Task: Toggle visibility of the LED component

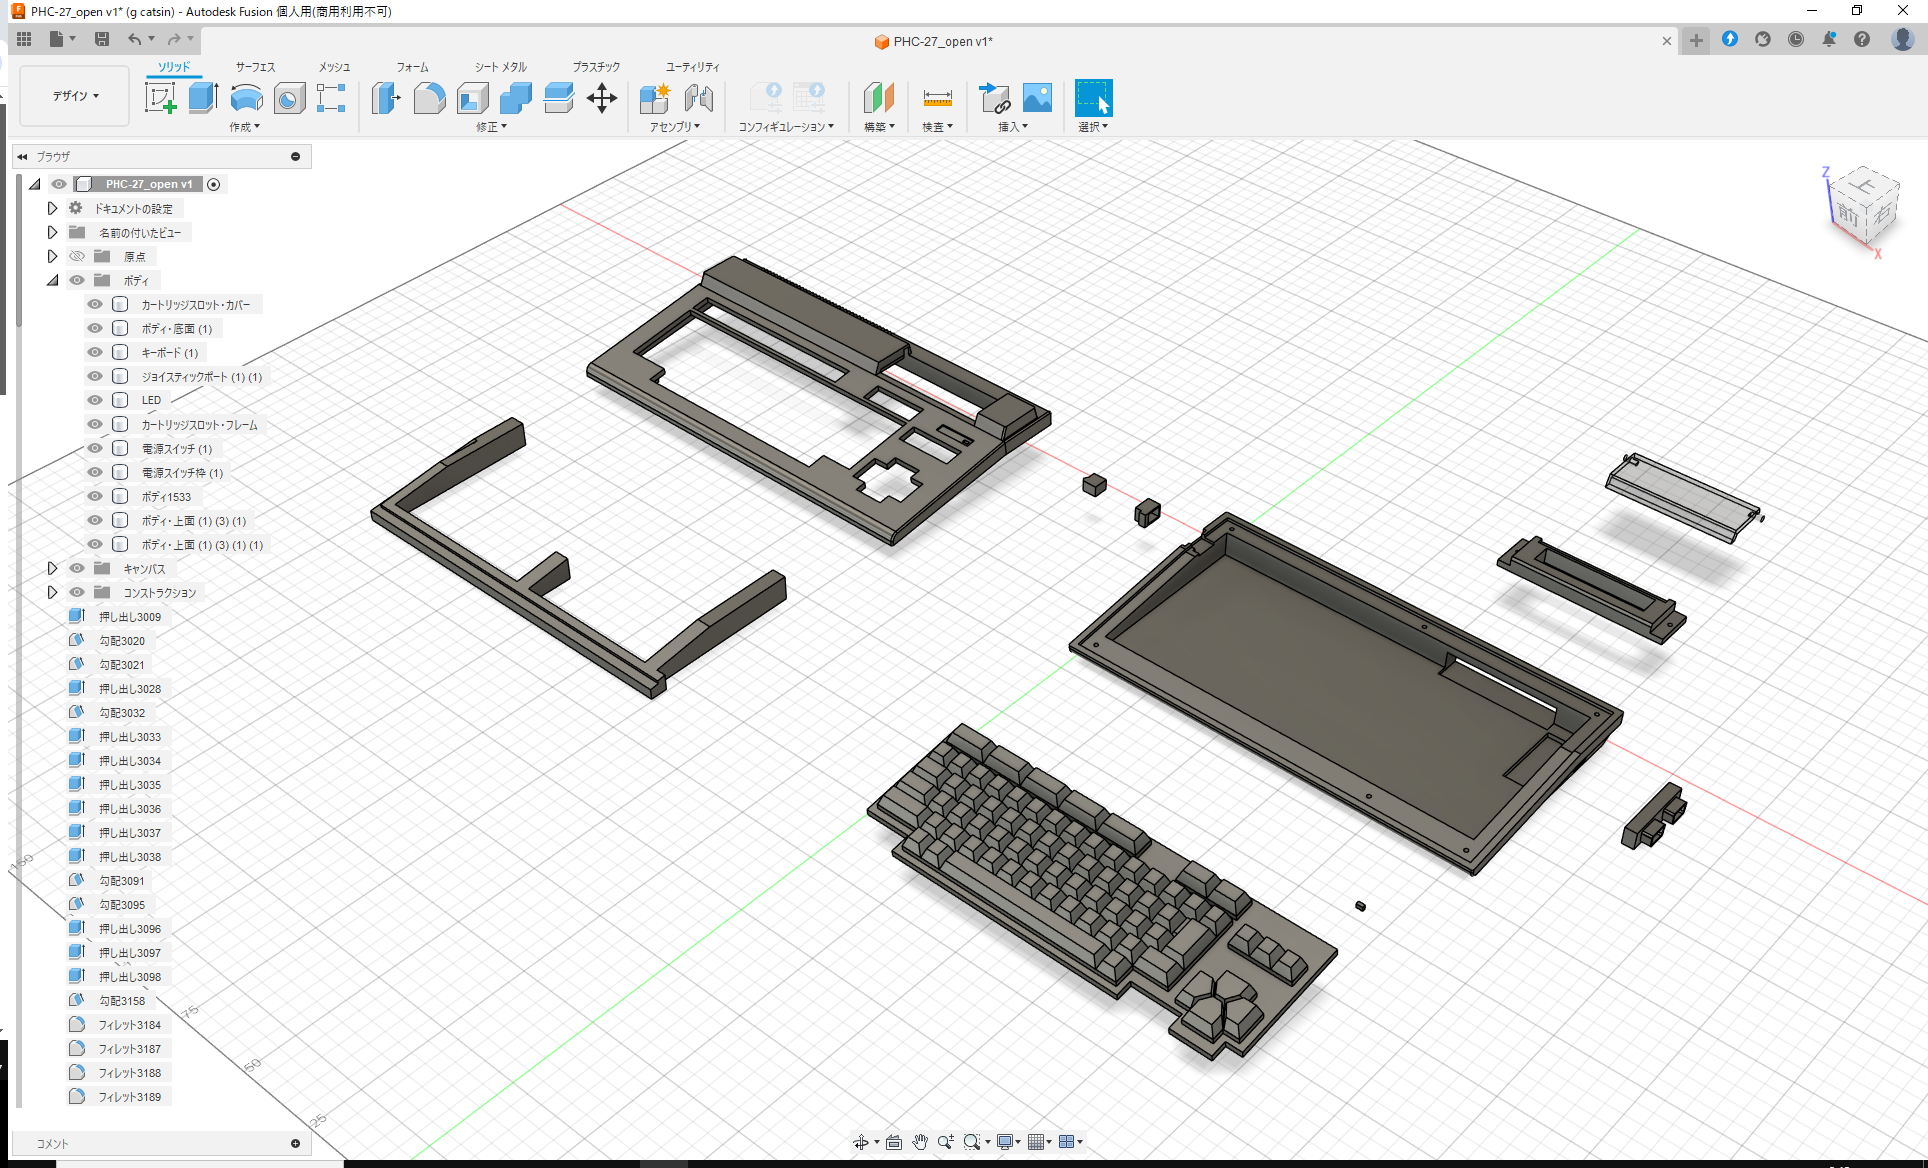Action: (x=94, y=400)
